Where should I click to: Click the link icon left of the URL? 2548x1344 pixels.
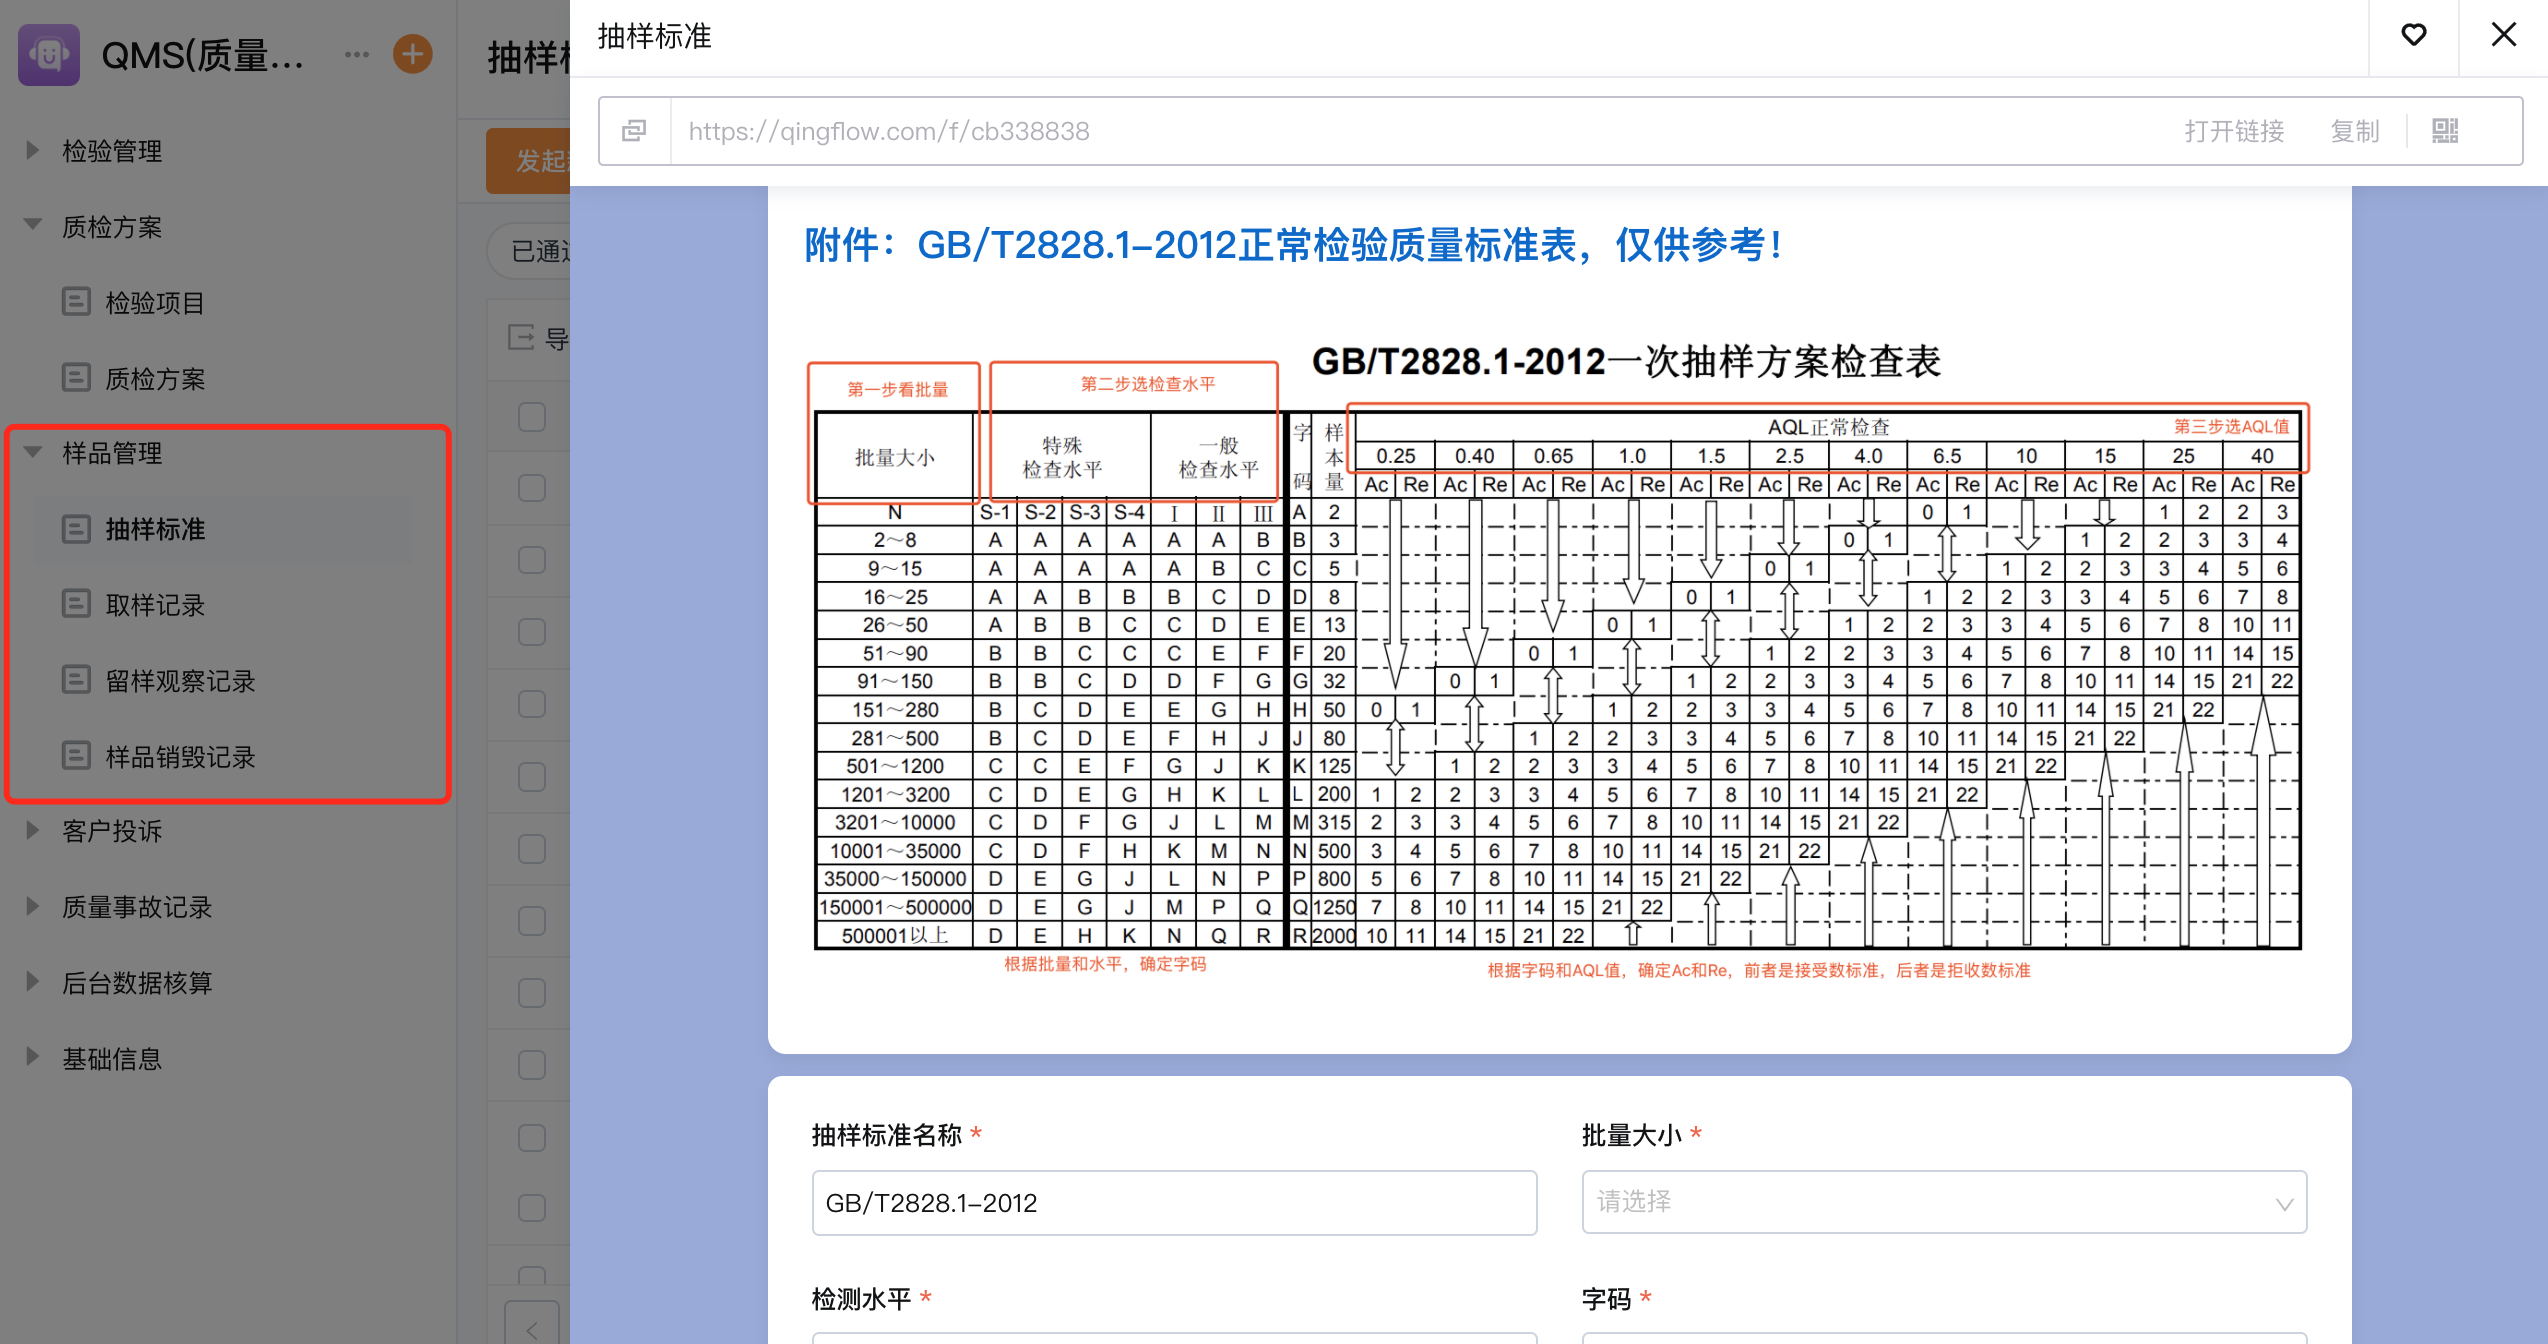coord(634,131)
